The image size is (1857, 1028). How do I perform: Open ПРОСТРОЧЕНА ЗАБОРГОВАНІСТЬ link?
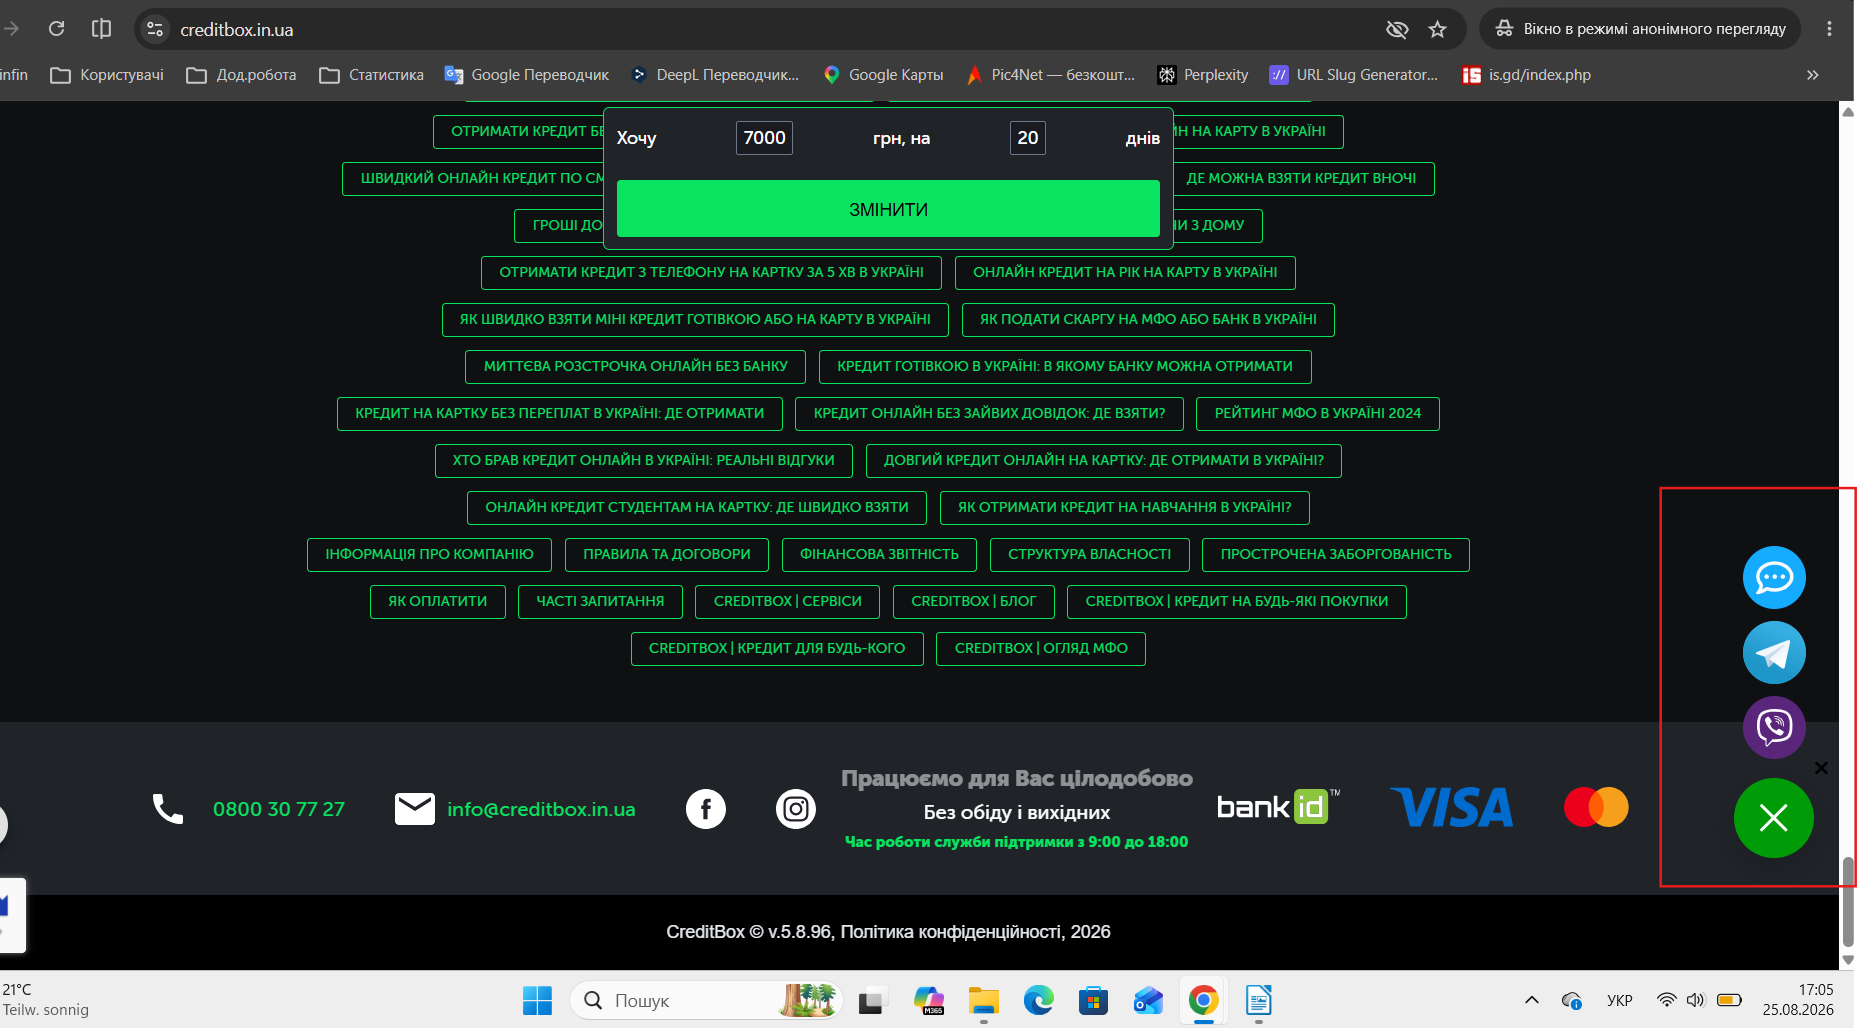pos(1336,555)
